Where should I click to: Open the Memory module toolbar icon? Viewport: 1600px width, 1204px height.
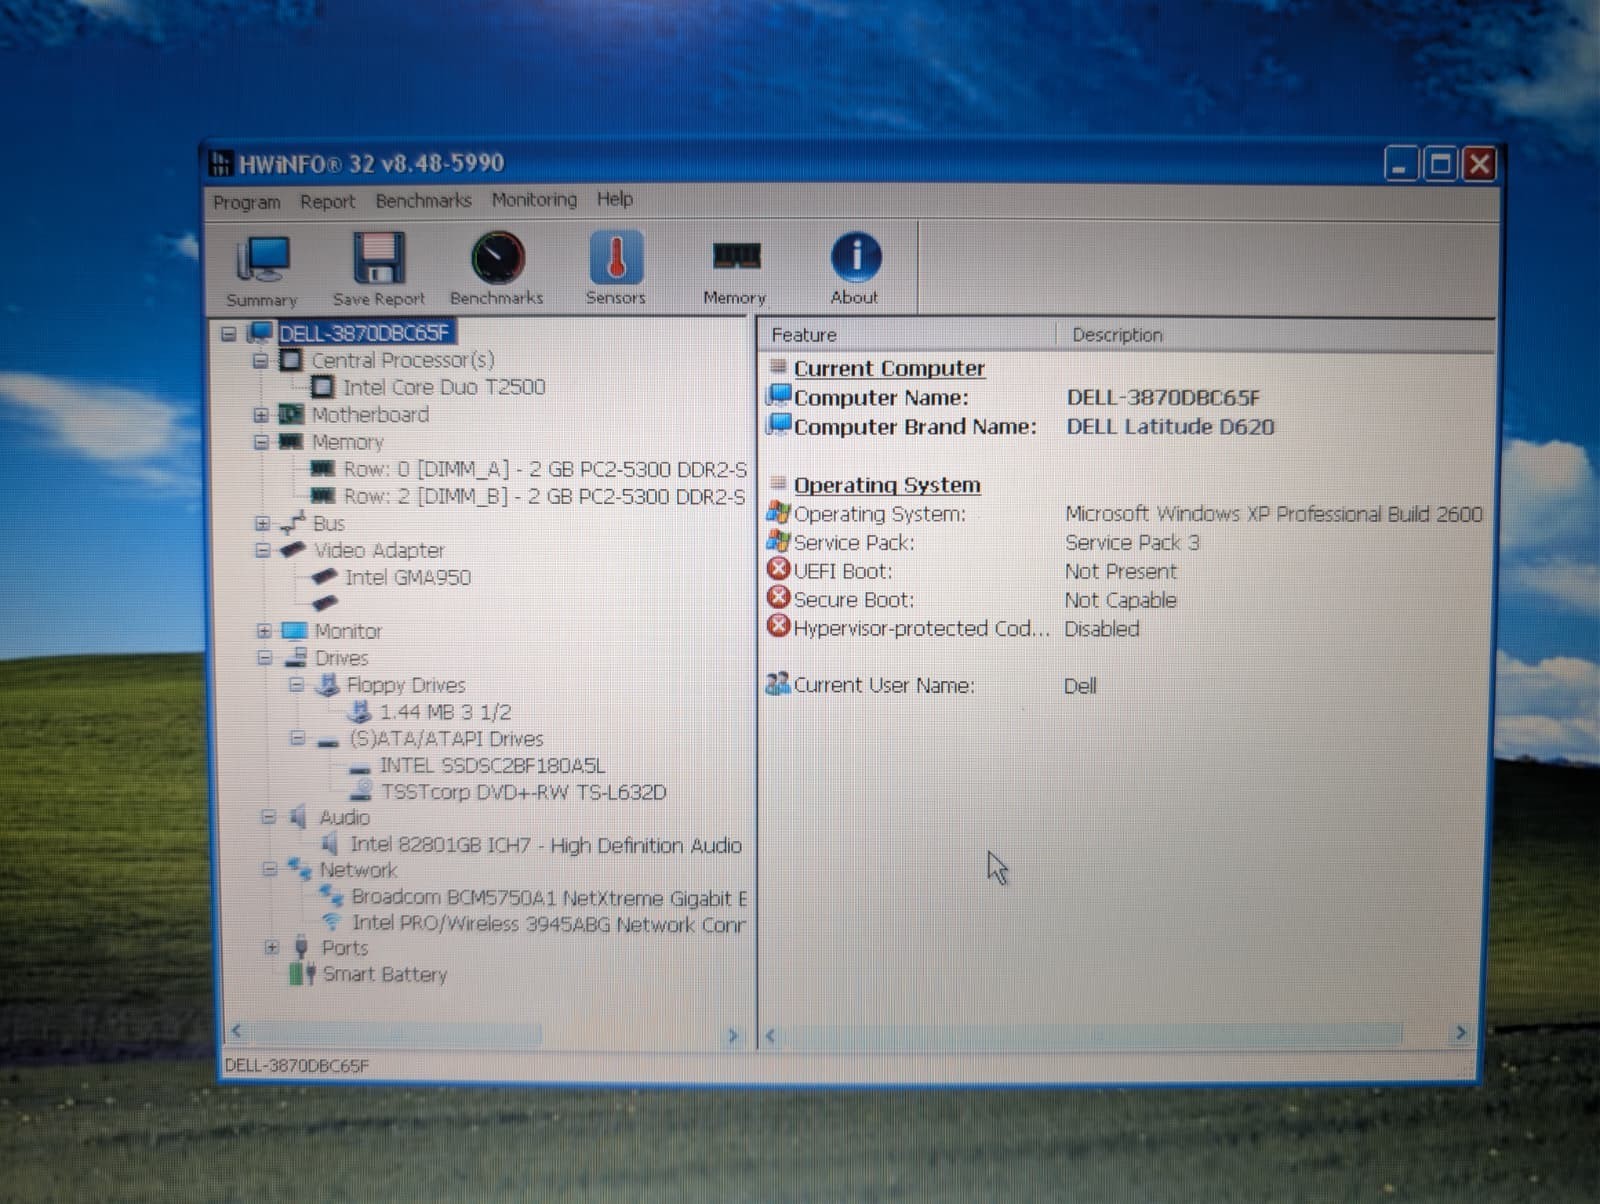tap(736, 257)
